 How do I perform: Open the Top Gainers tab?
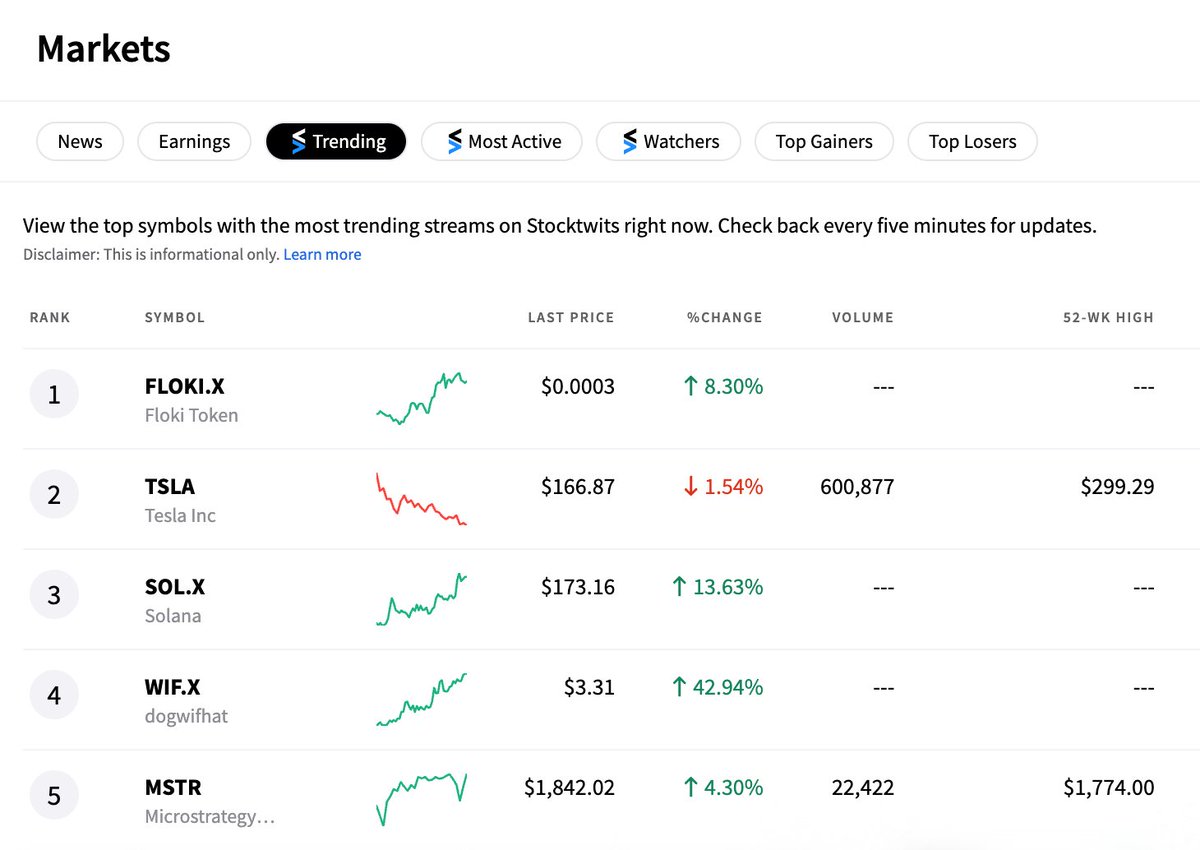click(x=824, y=142)
